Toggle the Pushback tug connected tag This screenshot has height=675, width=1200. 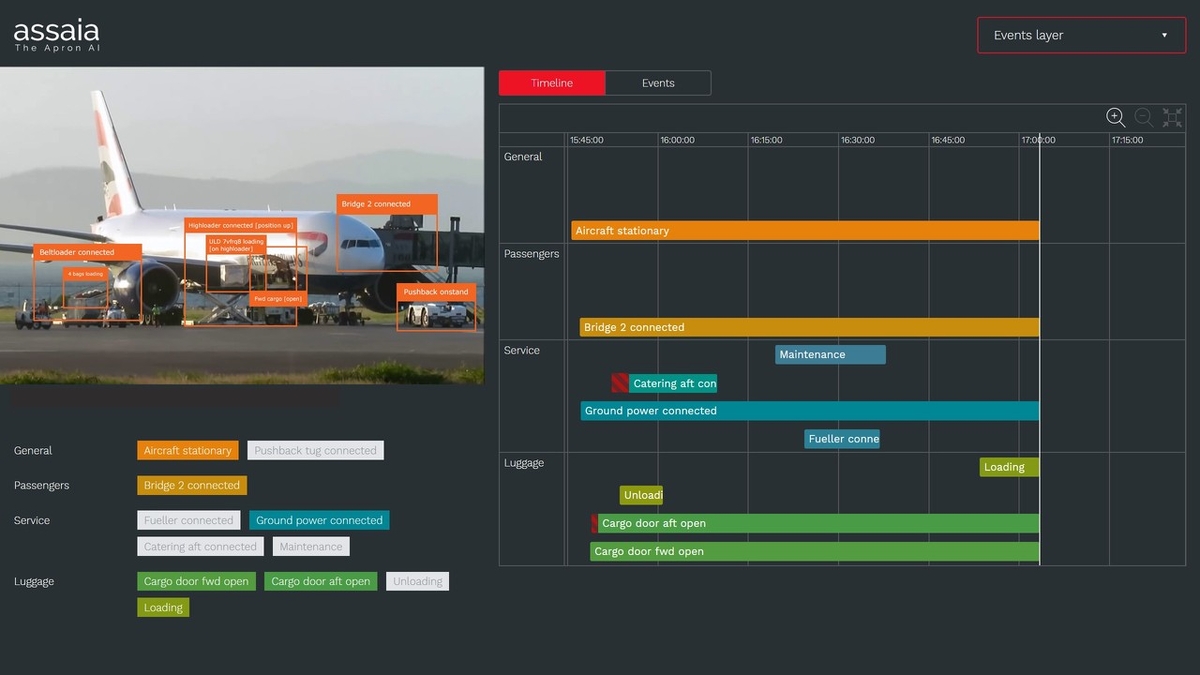coord(315,451)
